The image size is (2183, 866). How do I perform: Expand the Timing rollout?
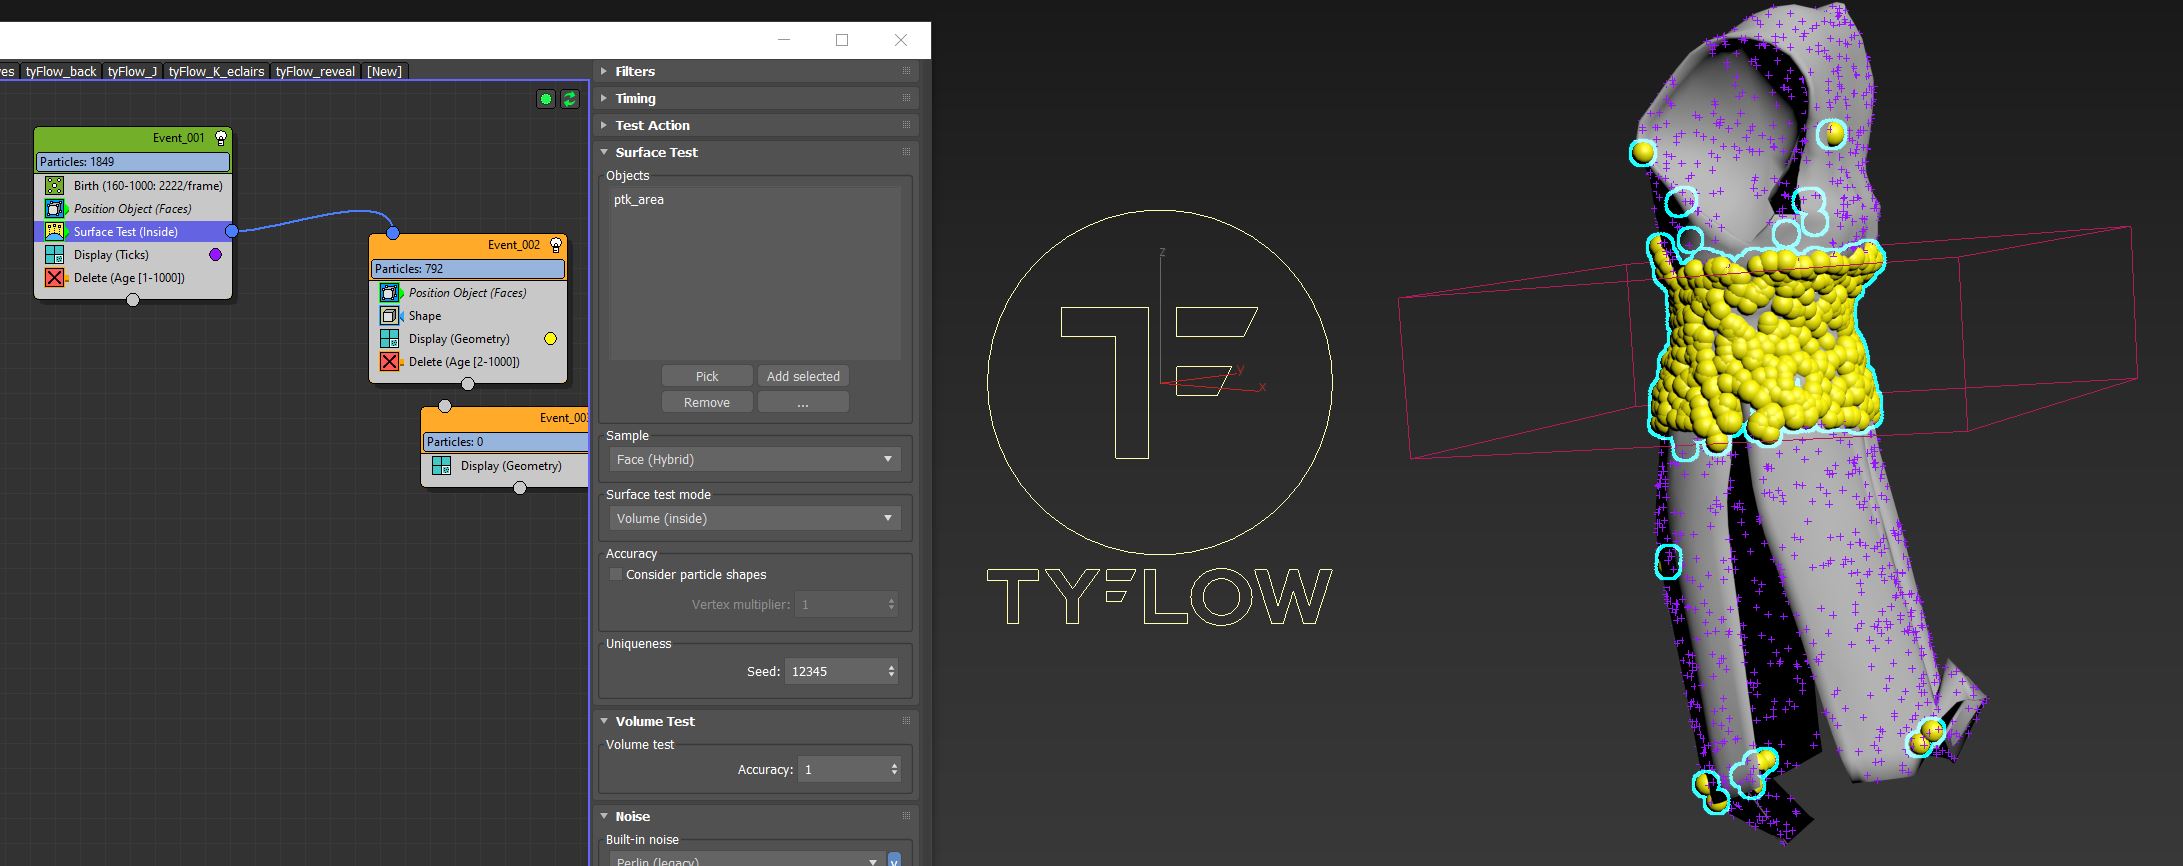coord(604,98)
